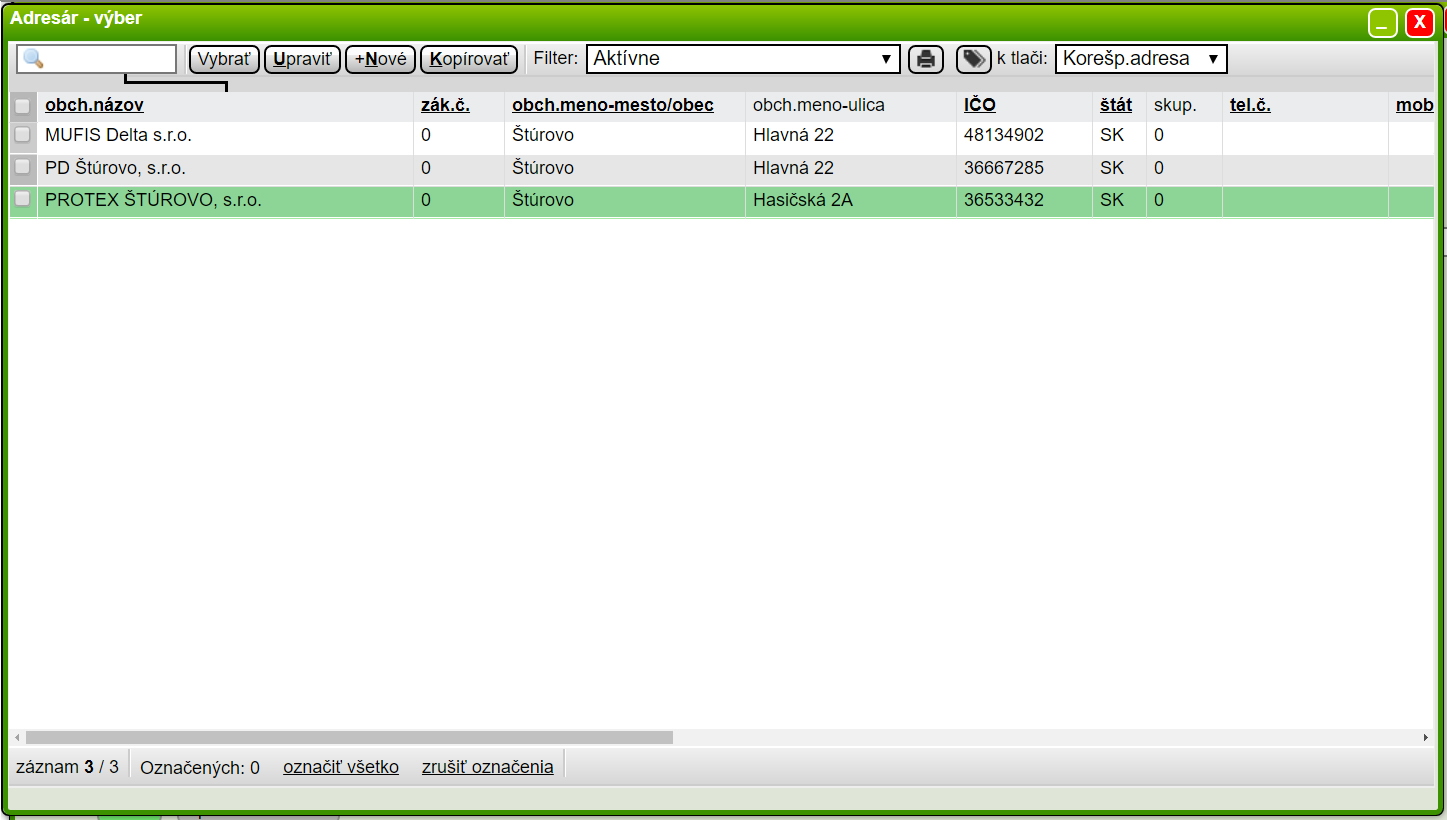Click IČO value 36533432

pos(1004,200)
